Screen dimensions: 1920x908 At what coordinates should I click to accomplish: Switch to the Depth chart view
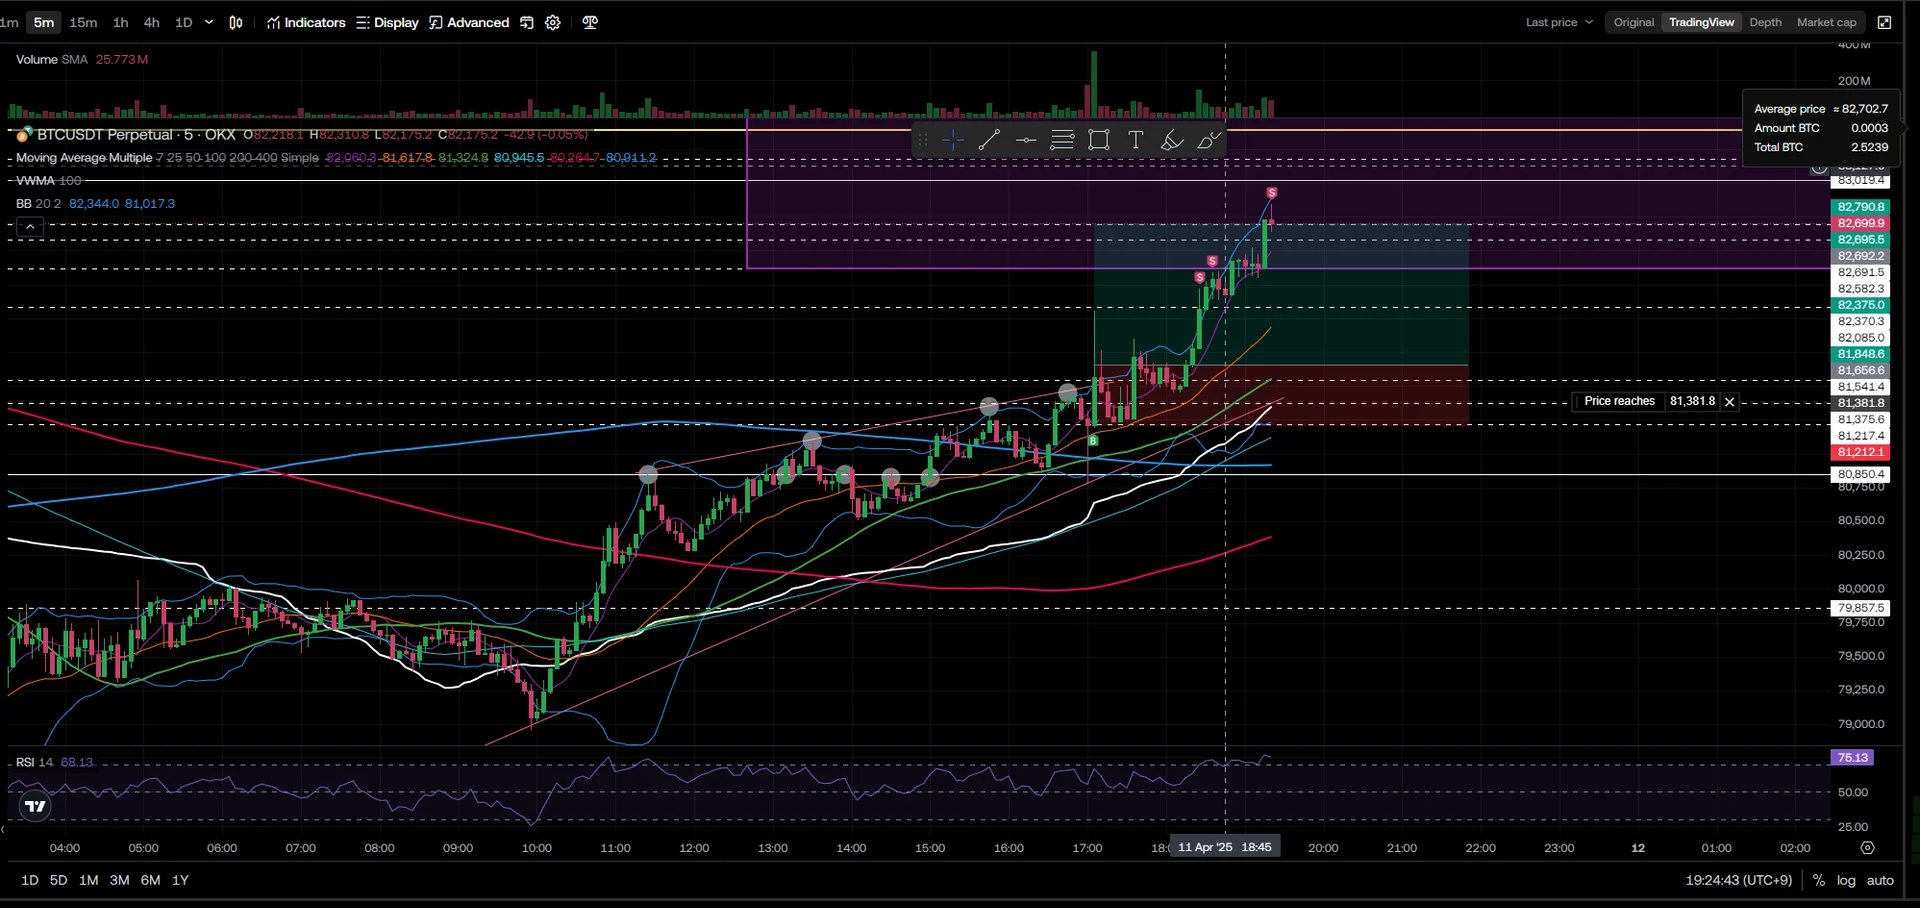(x=1766, y=22)
